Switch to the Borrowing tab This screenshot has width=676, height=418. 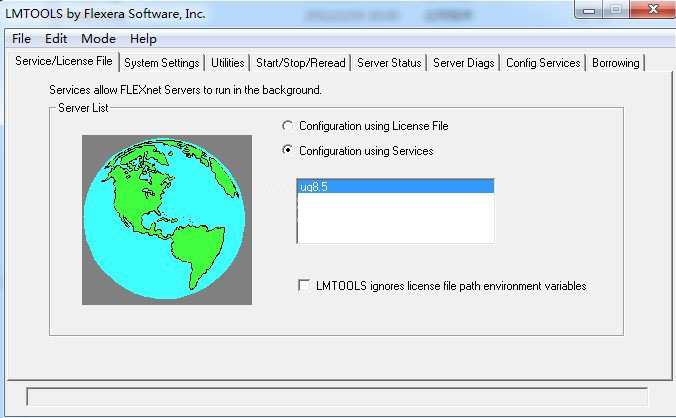pos(615,63)
